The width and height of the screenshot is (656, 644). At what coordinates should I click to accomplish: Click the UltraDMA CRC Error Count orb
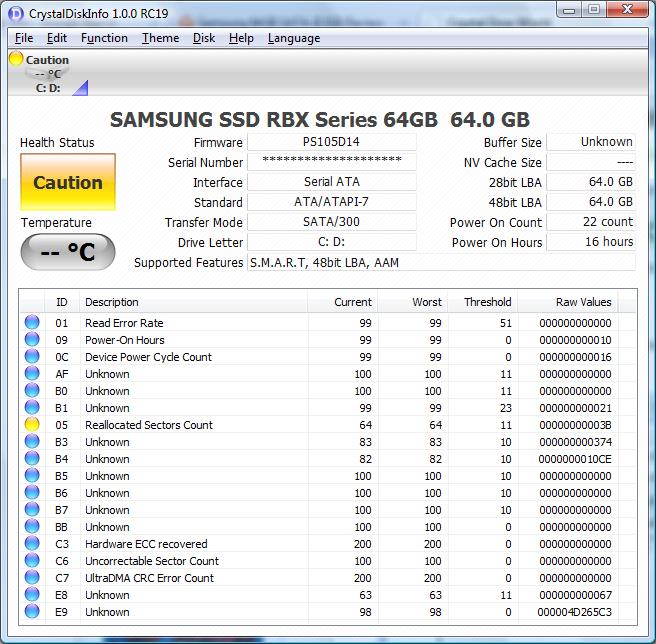(32, 577)
